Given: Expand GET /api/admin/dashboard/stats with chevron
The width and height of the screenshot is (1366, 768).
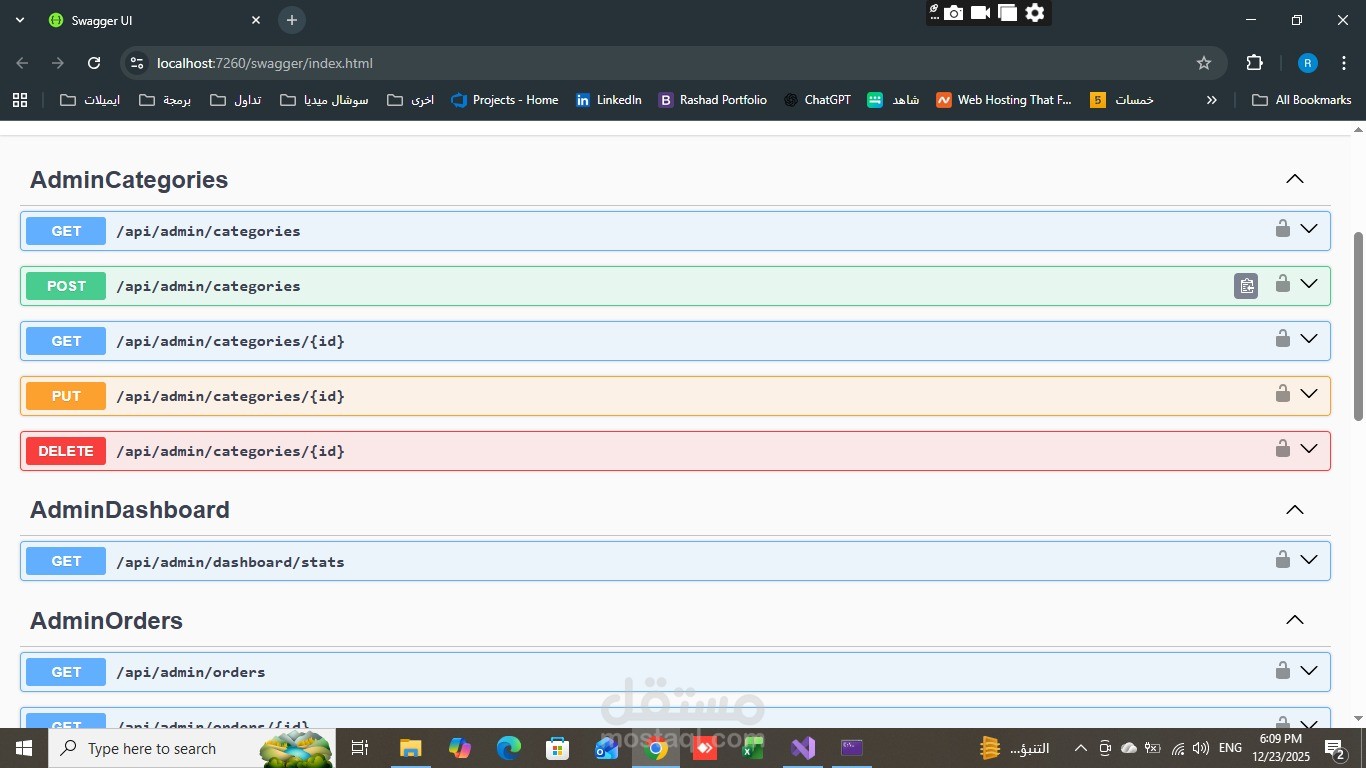Looking at the screenshot, I should [x=1309, y=560].
